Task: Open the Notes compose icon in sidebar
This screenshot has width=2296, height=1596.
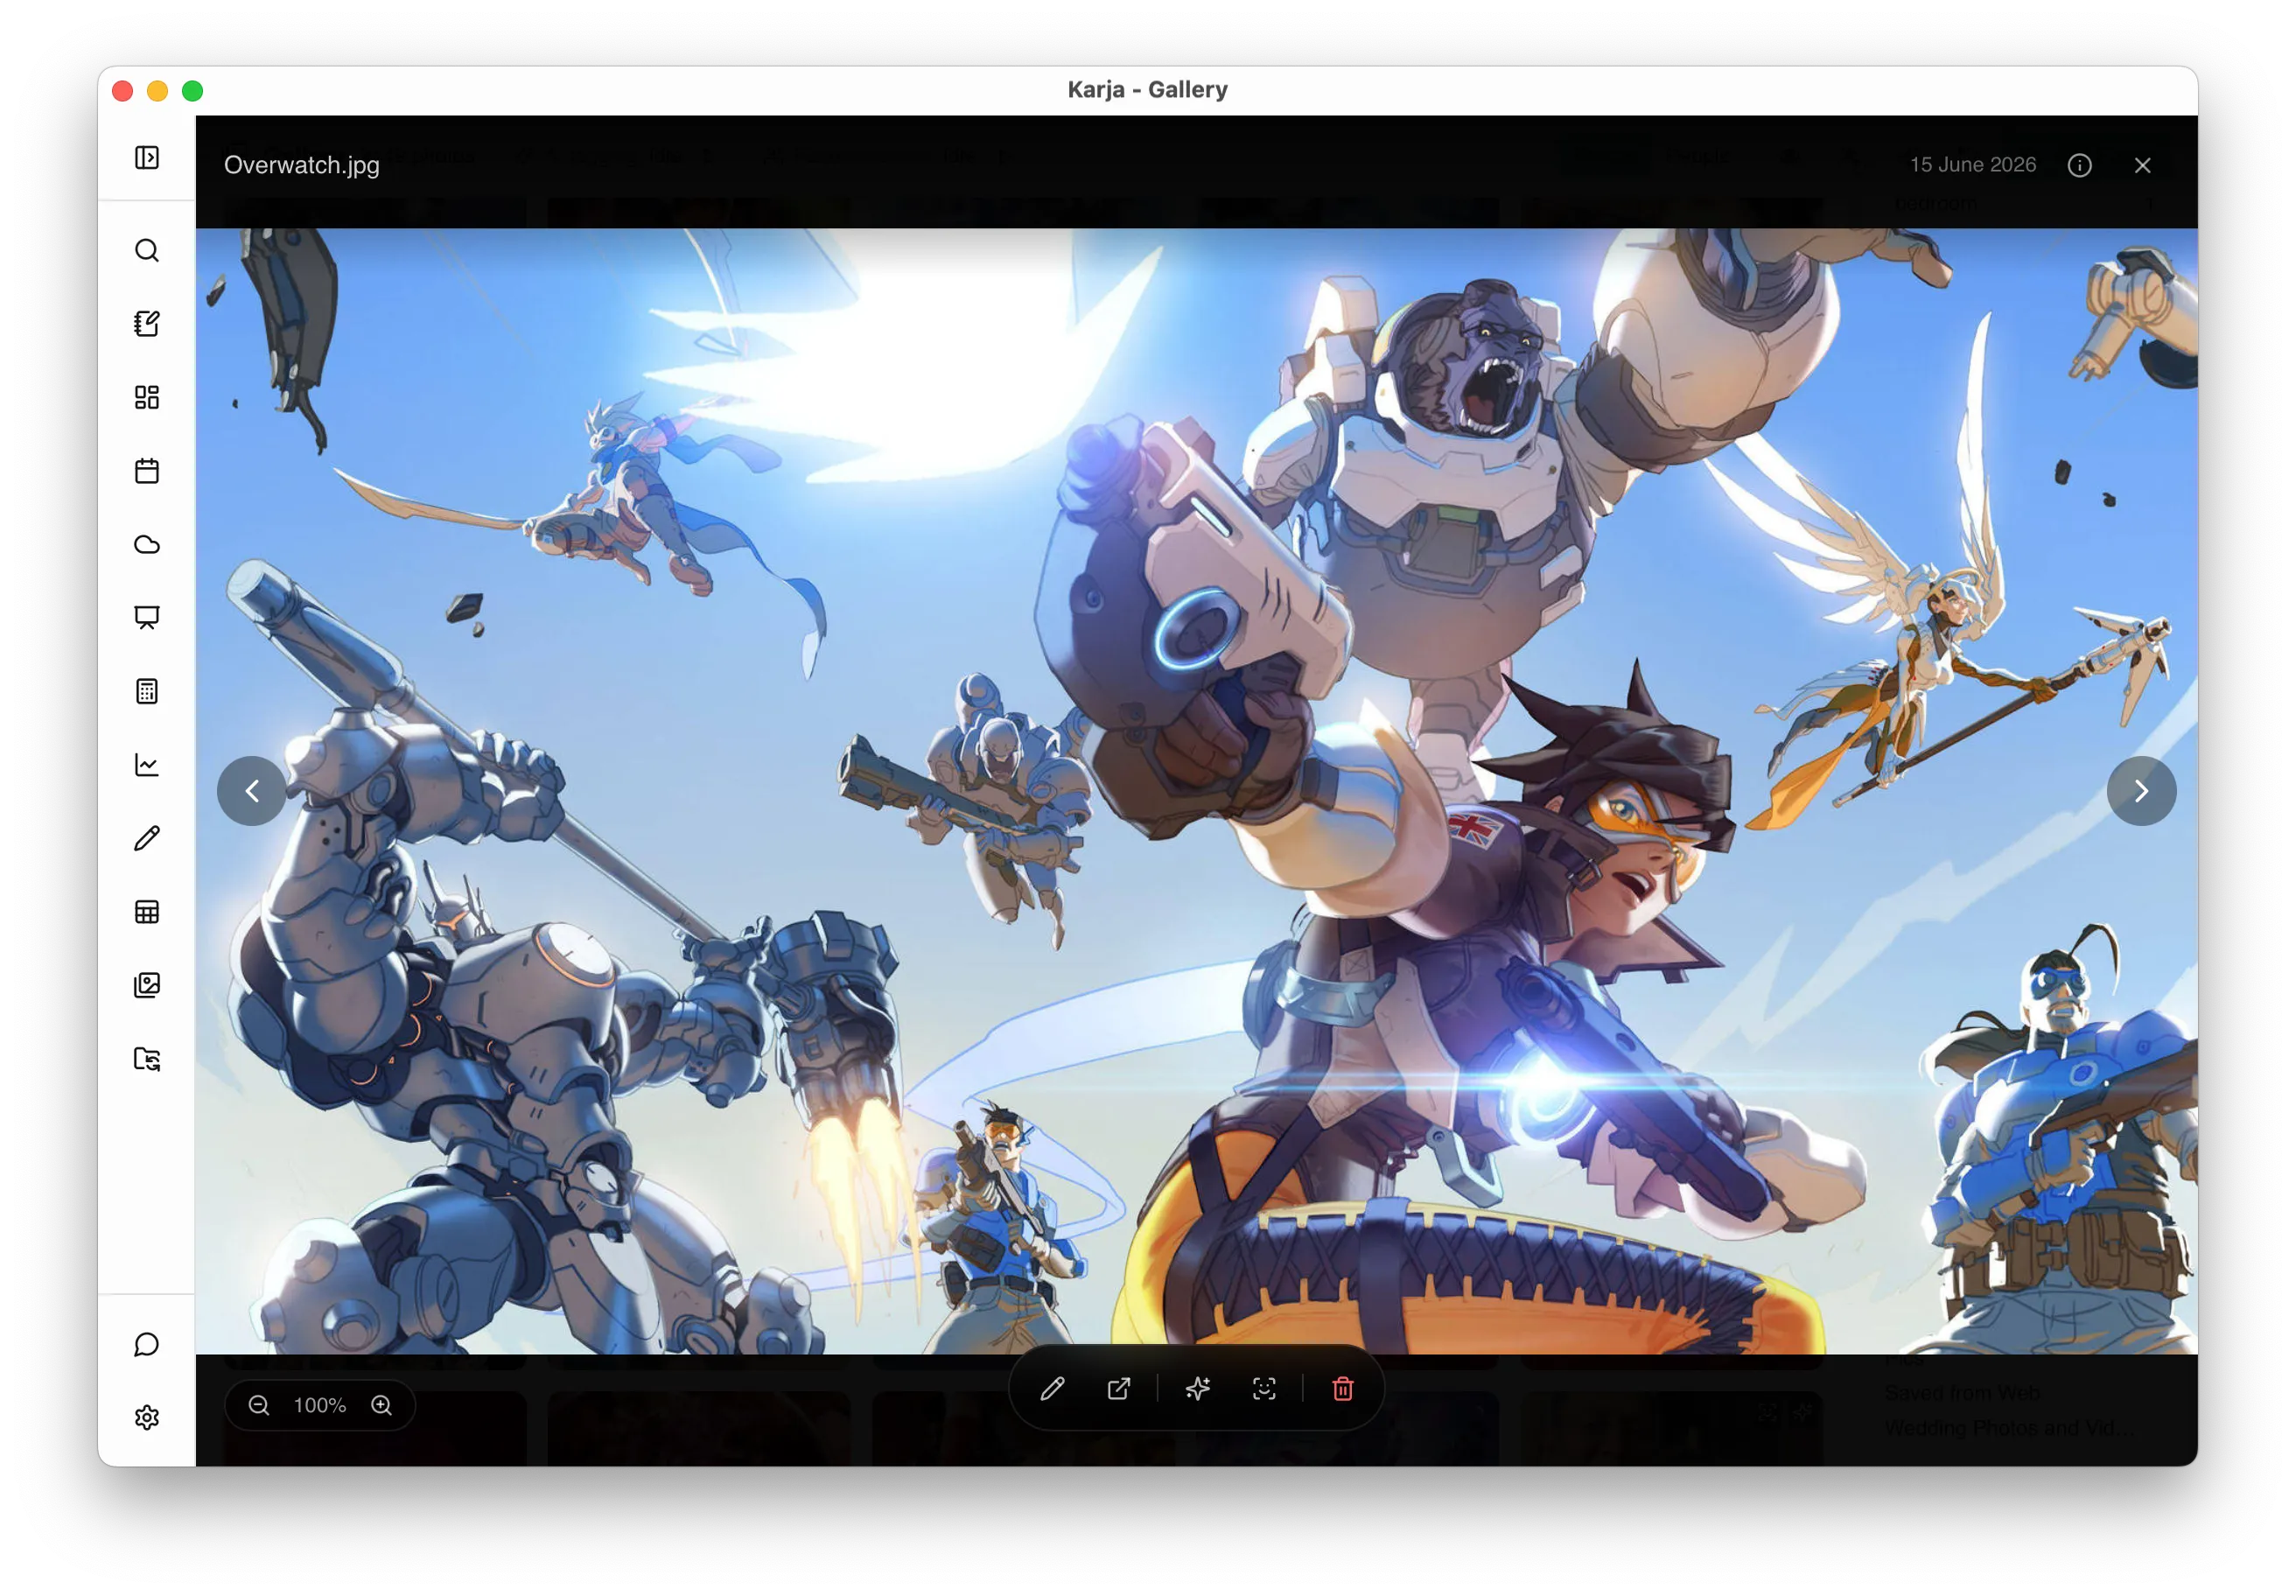Action: 147,324
